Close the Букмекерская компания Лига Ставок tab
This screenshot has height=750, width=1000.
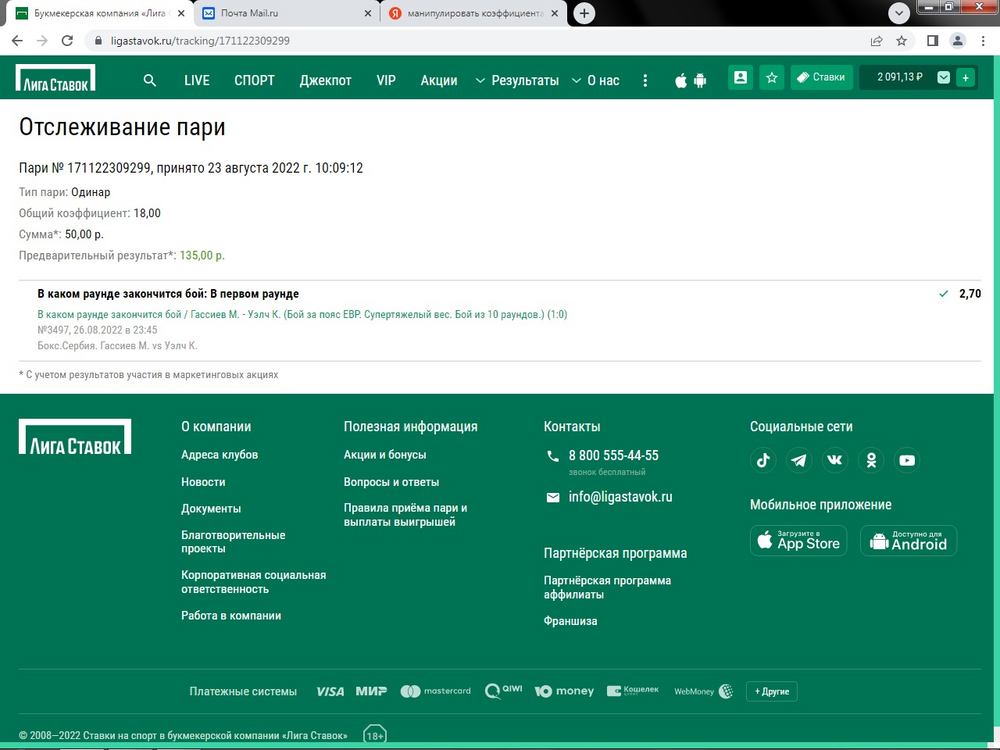[181, 13]
